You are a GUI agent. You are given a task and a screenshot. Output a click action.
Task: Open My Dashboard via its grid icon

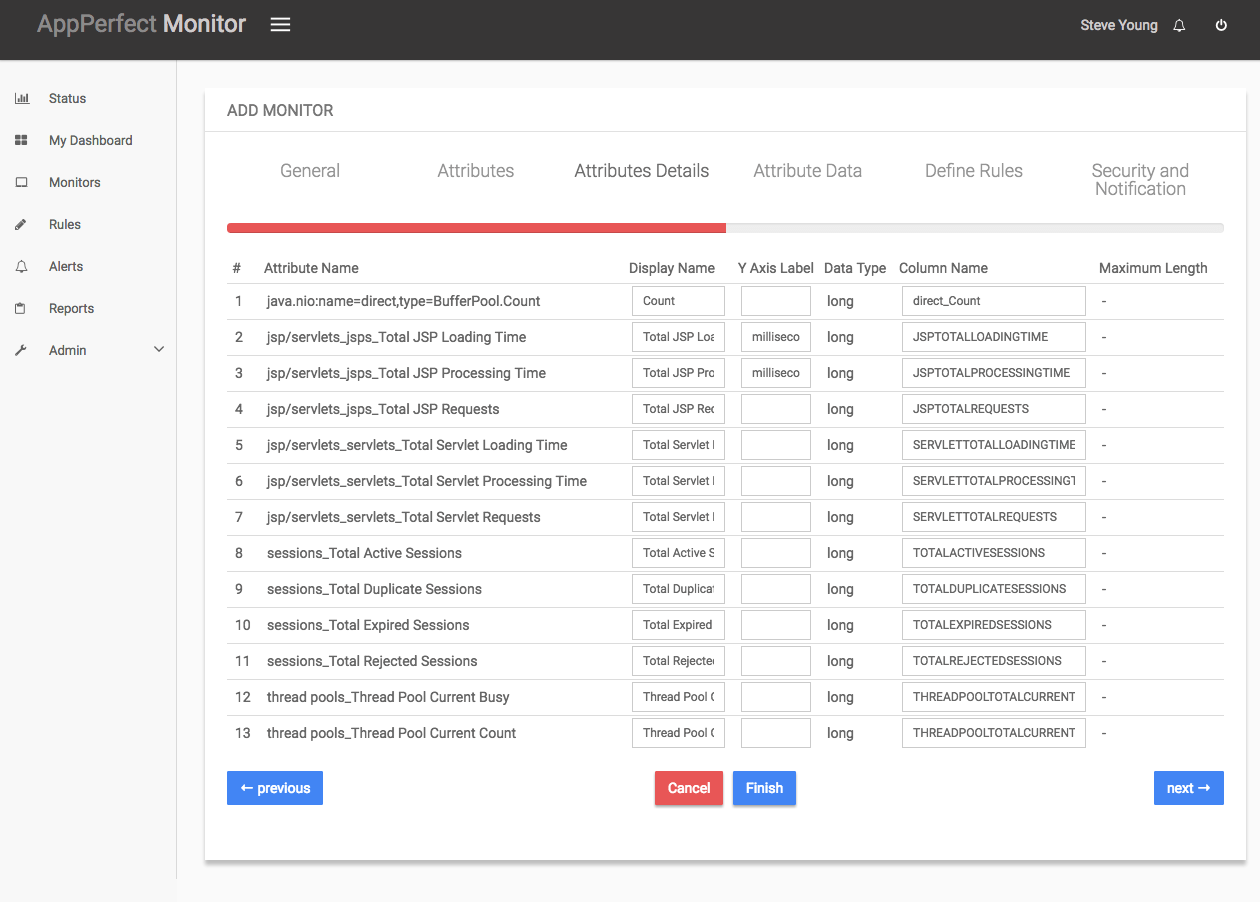click(x=21, y=140)
